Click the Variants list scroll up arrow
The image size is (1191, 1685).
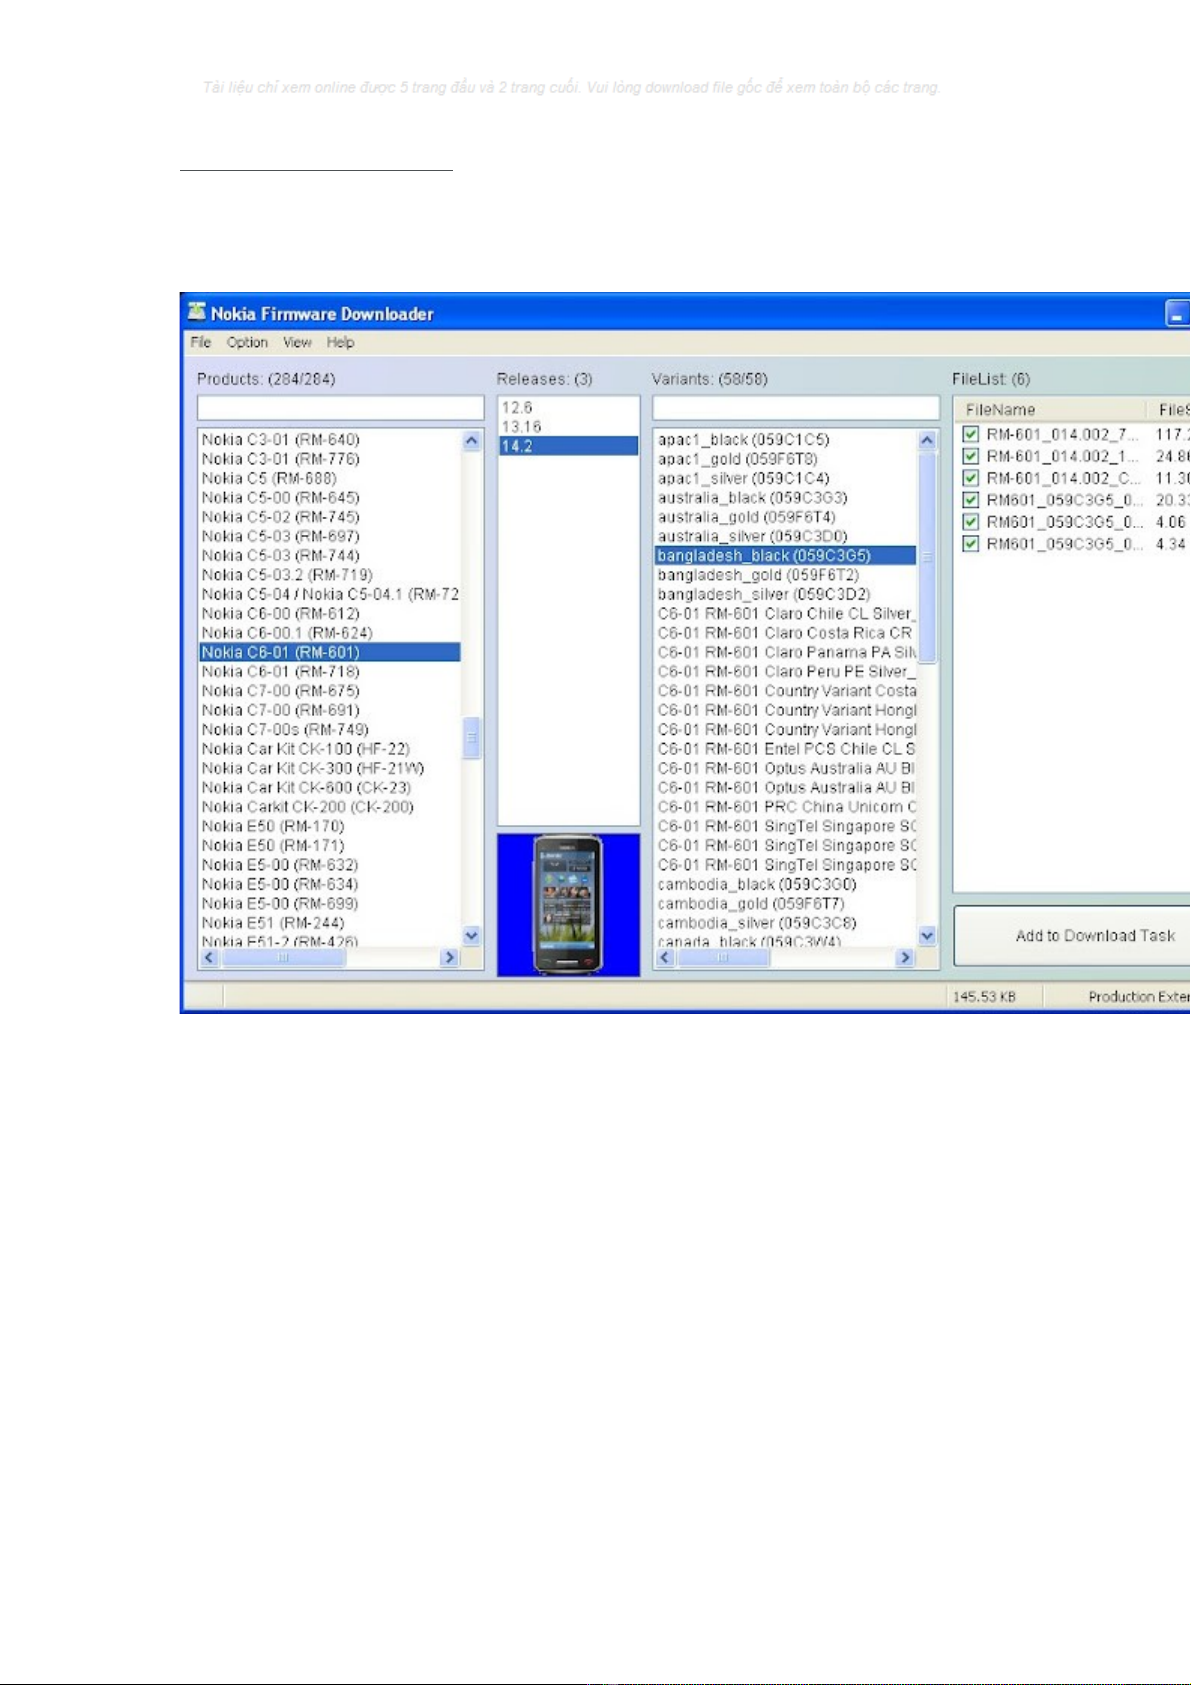(x=927, y=440)
